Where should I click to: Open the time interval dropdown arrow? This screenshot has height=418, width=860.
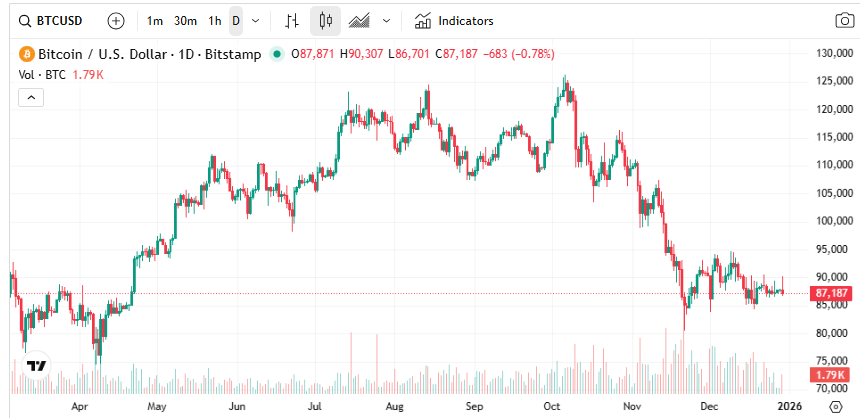(256, 20)
